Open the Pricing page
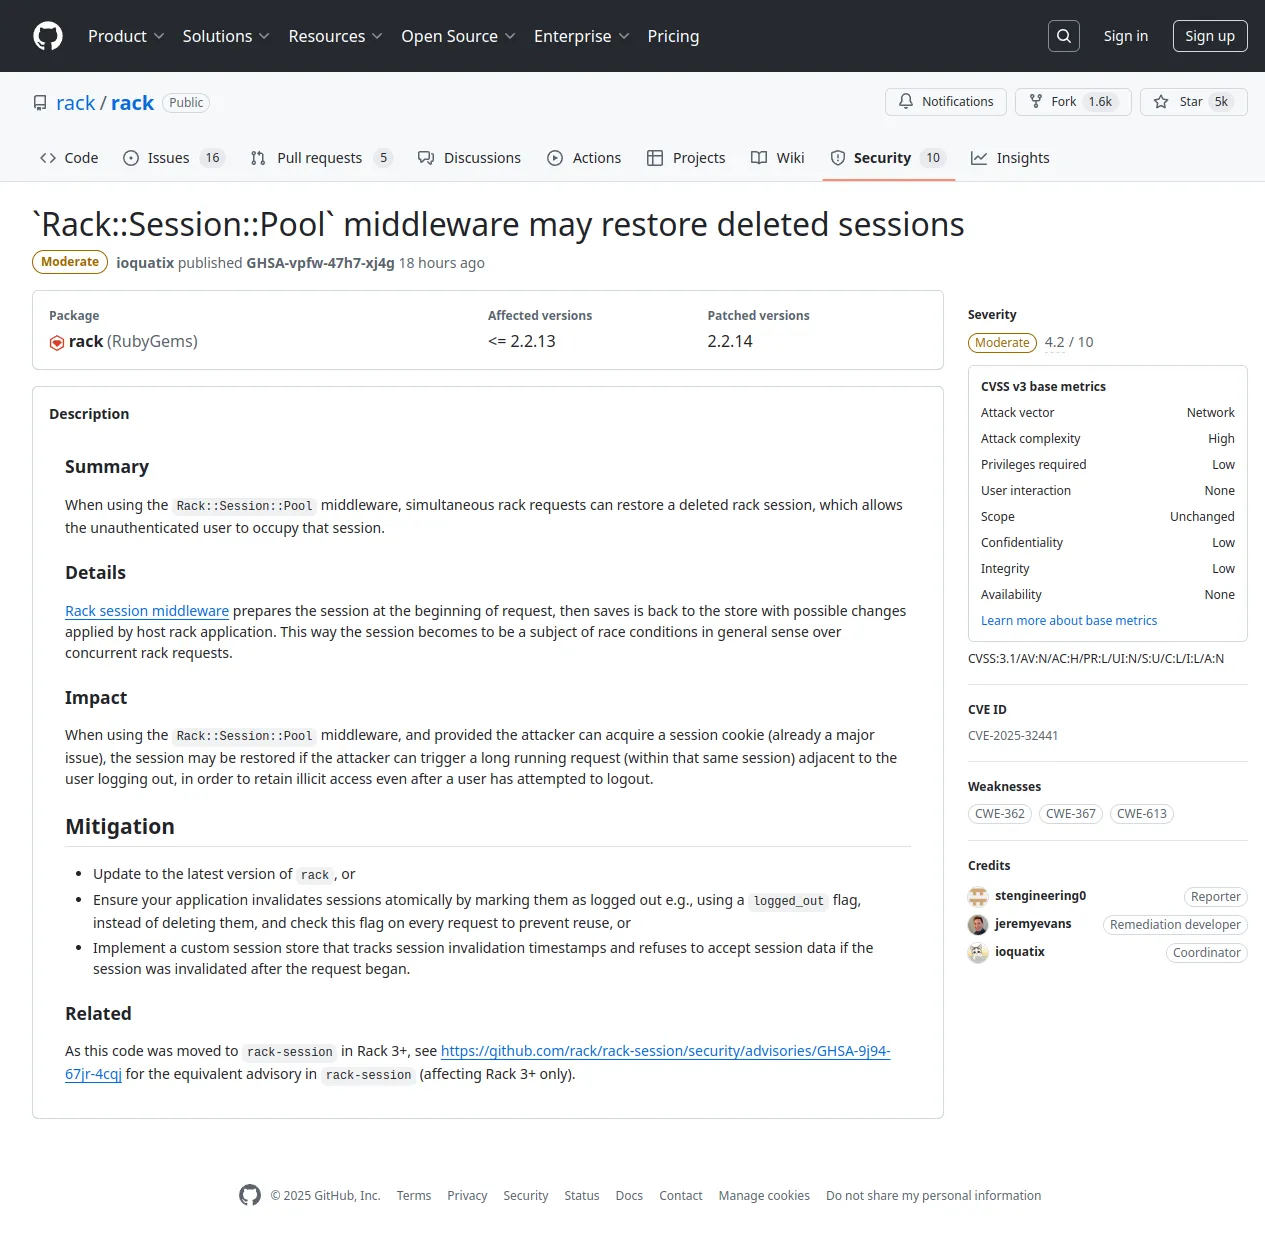Viewport: 1265px width, 1248px height. coord(673,36)
